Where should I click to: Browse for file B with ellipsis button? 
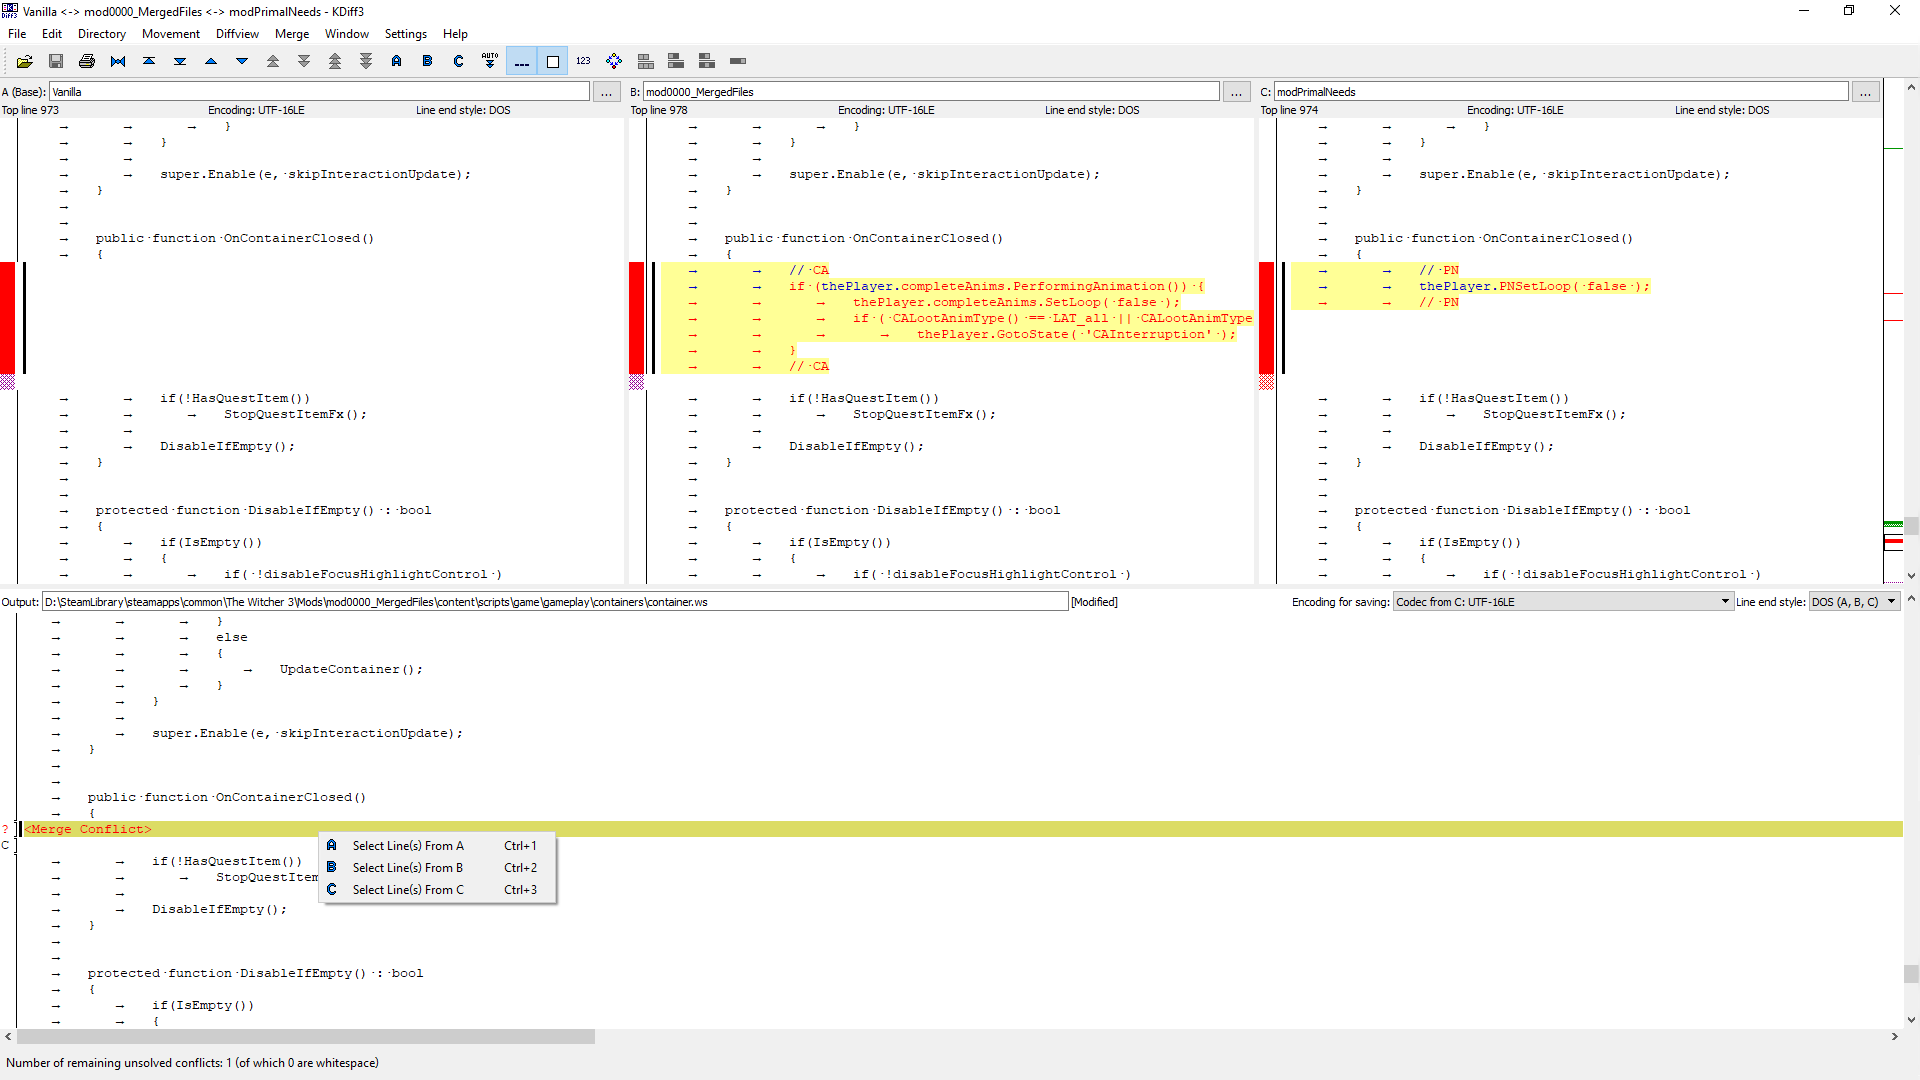point(1236,92)
